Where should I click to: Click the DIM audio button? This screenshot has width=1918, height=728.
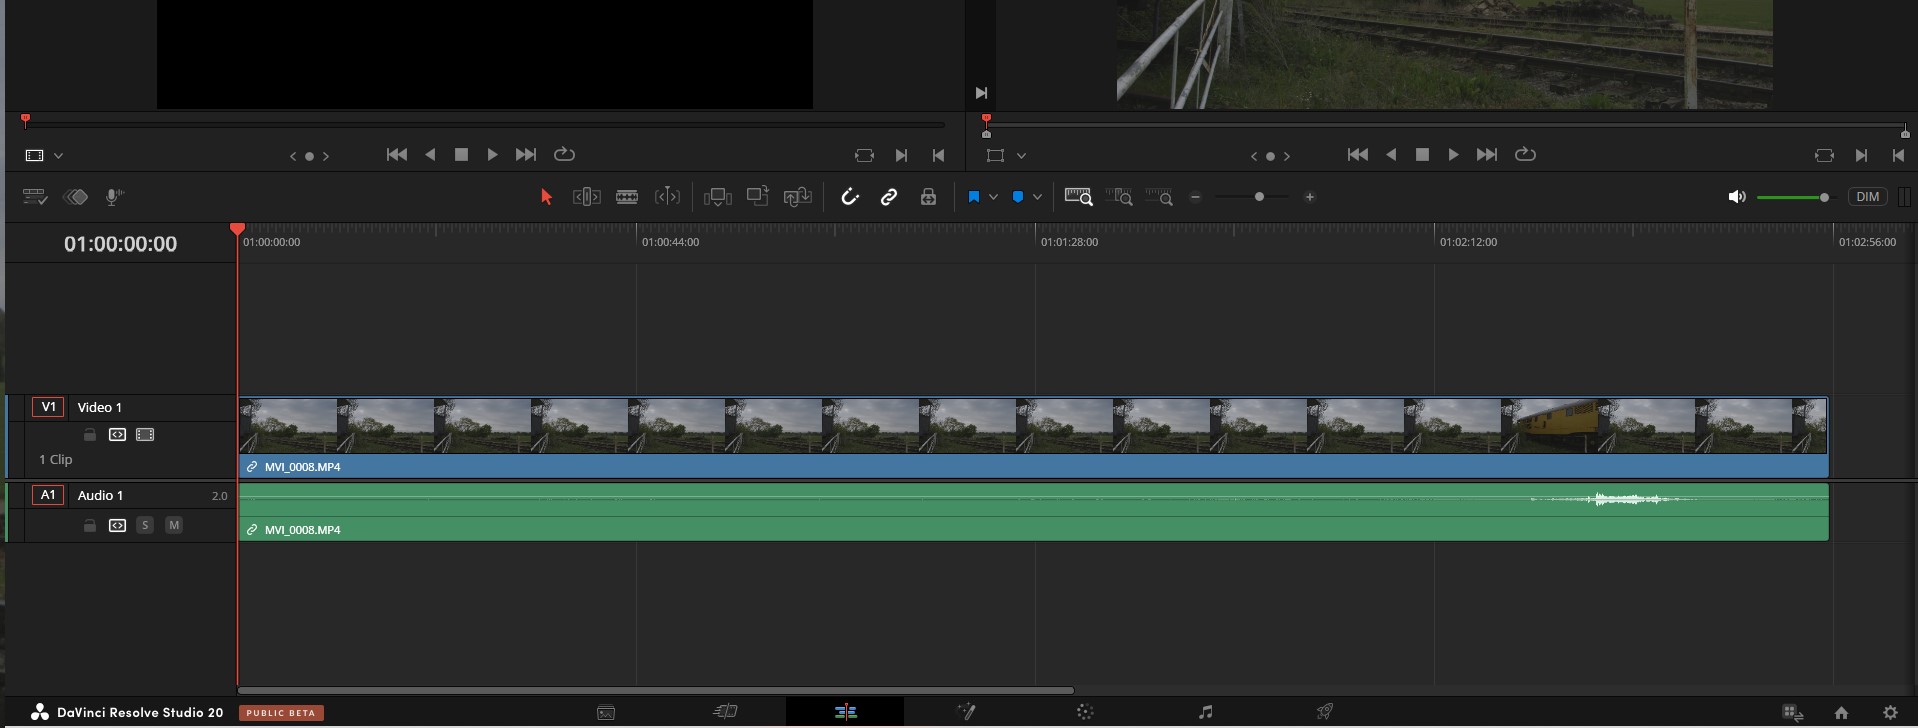click(1868, 197)
